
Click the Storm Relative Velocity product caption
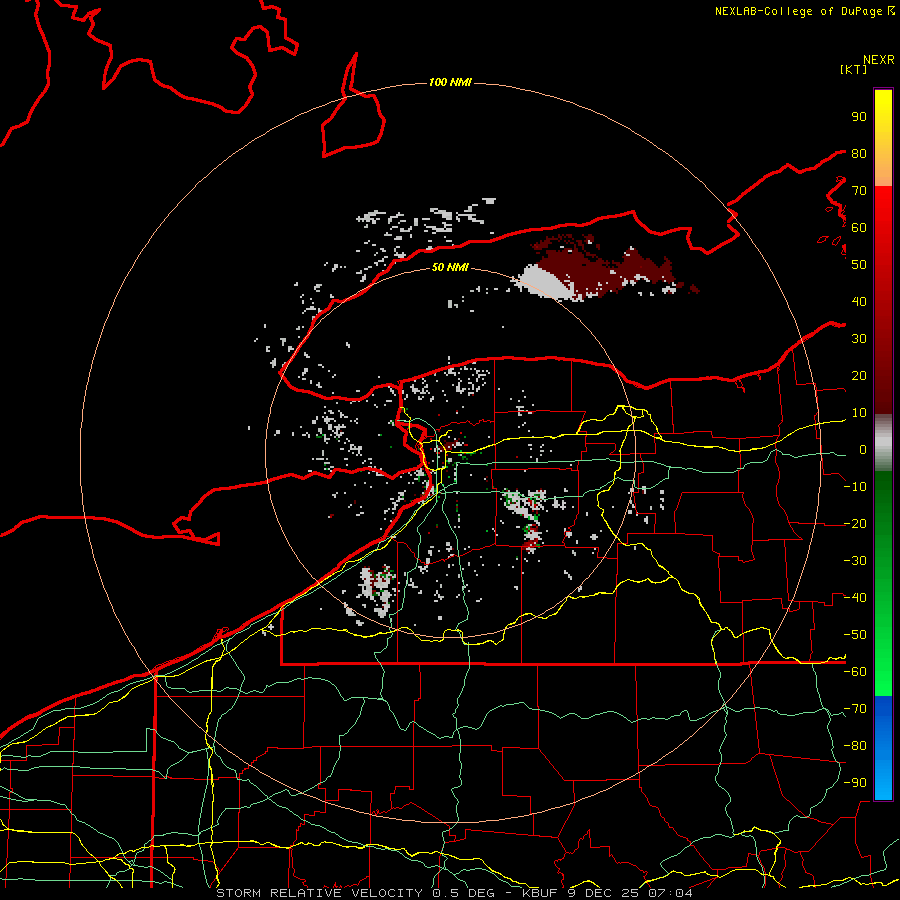coord(454,893)
